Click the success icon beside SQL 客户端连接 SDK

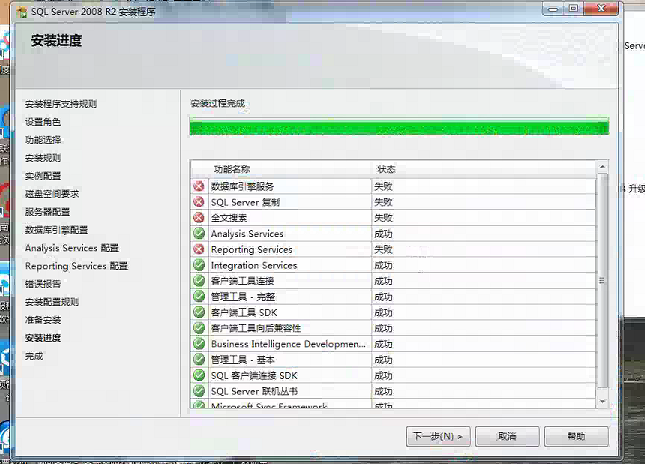click(x=199, y=375)
